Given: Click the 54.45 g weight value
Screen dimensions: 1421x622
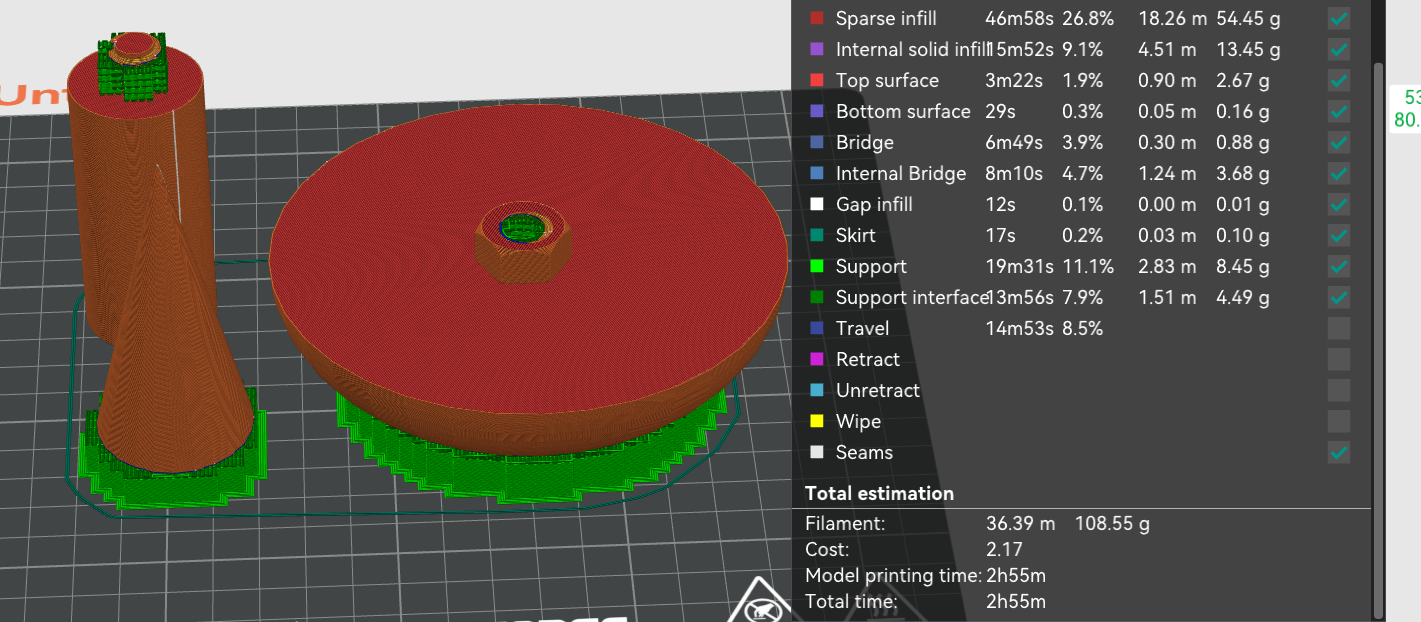Looking at the screenshot, I should coord(1248,18).
